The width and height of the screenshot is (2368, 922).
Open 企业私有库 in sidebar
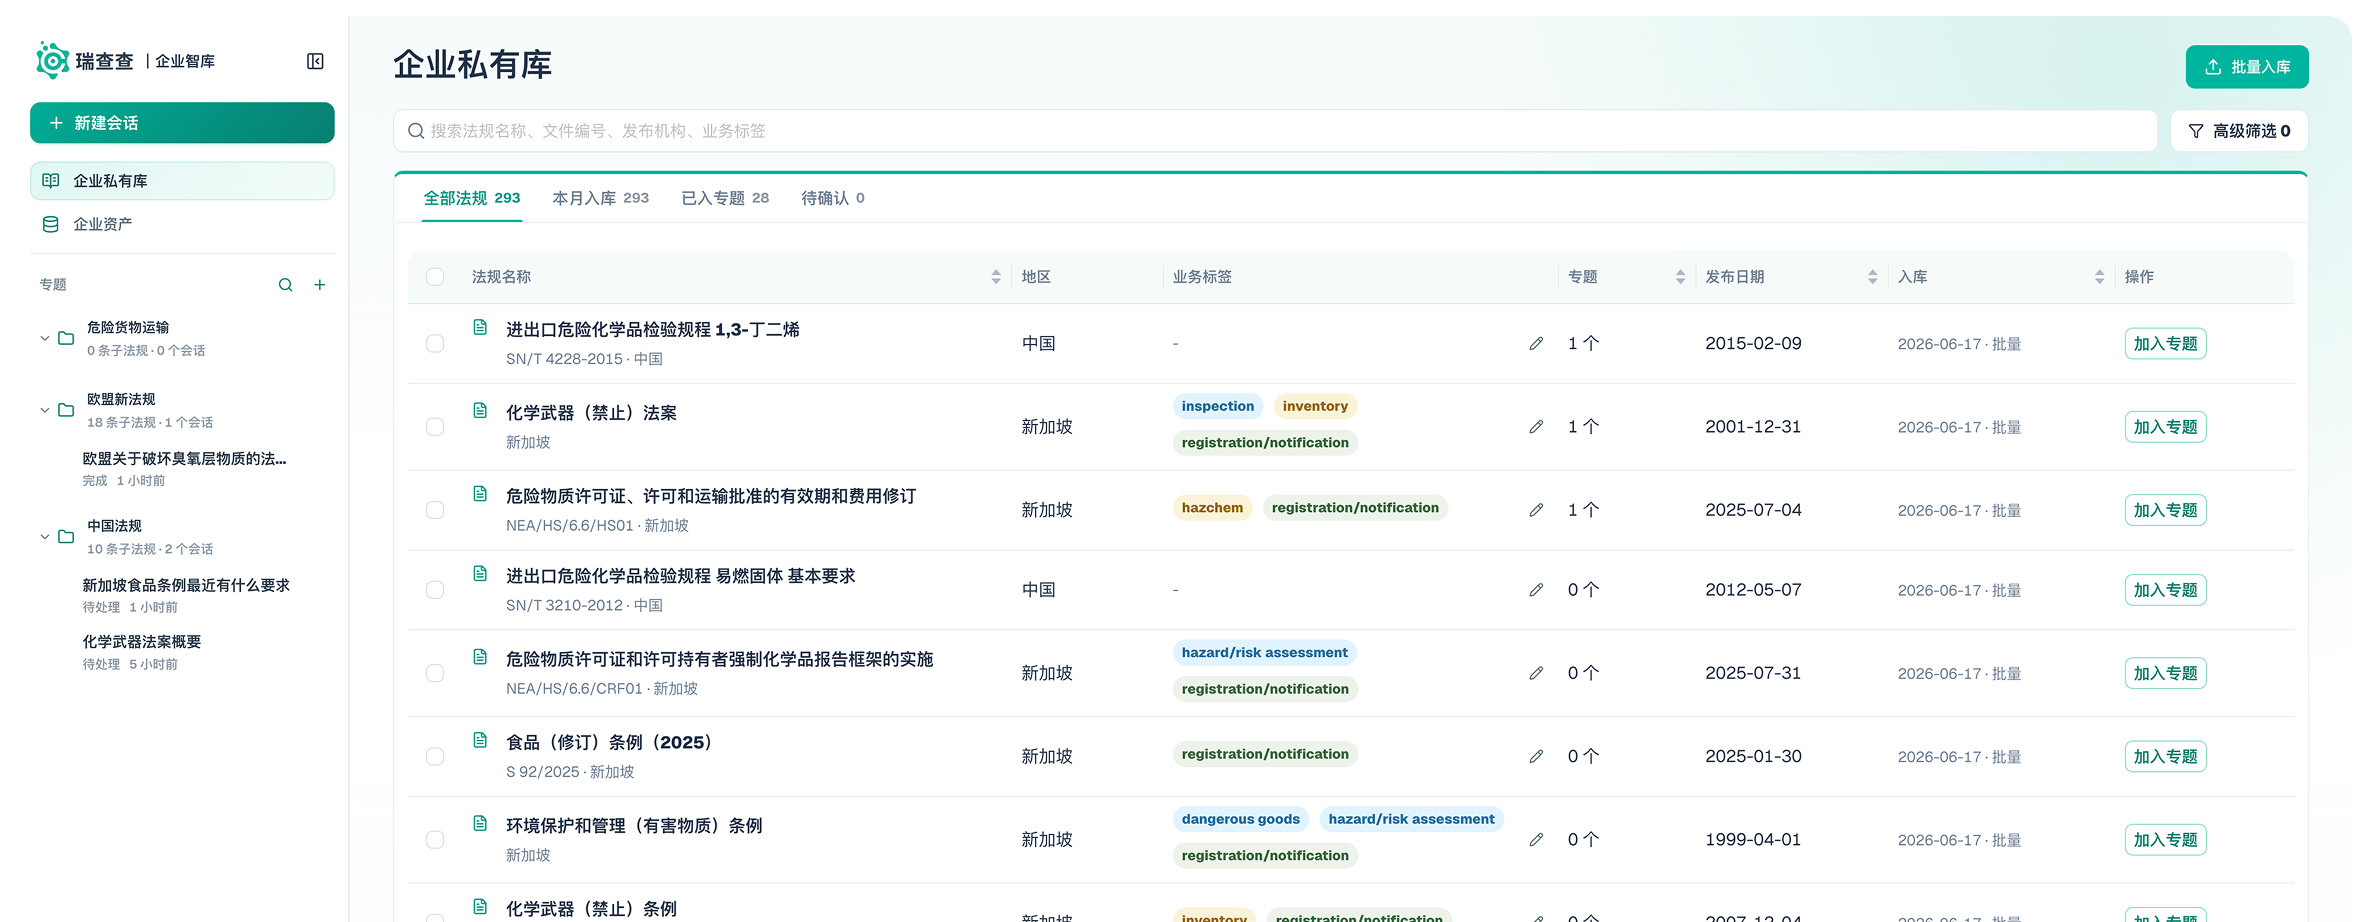click(182, 181)
